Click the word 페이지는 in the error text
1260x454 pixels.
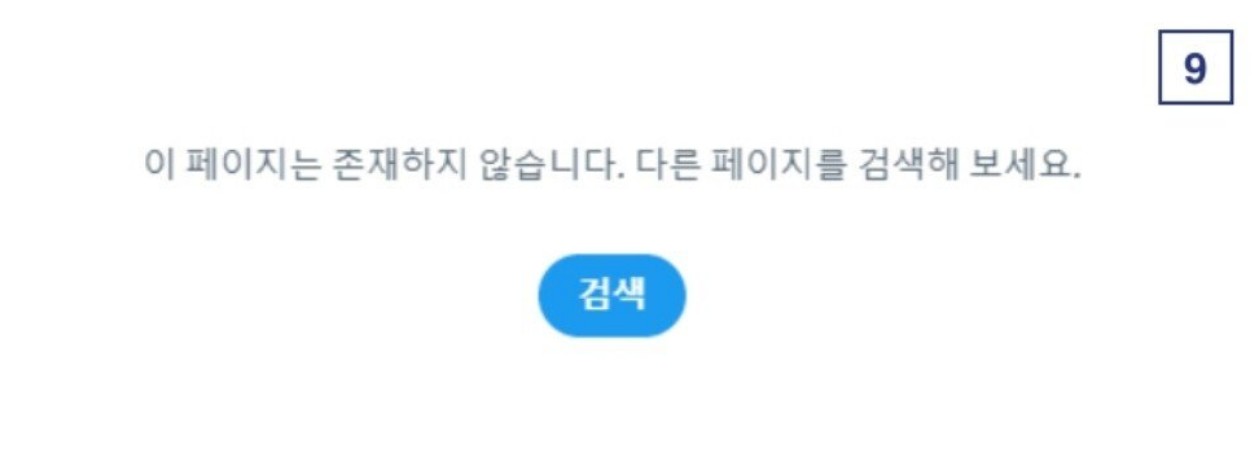pos(243,167)
